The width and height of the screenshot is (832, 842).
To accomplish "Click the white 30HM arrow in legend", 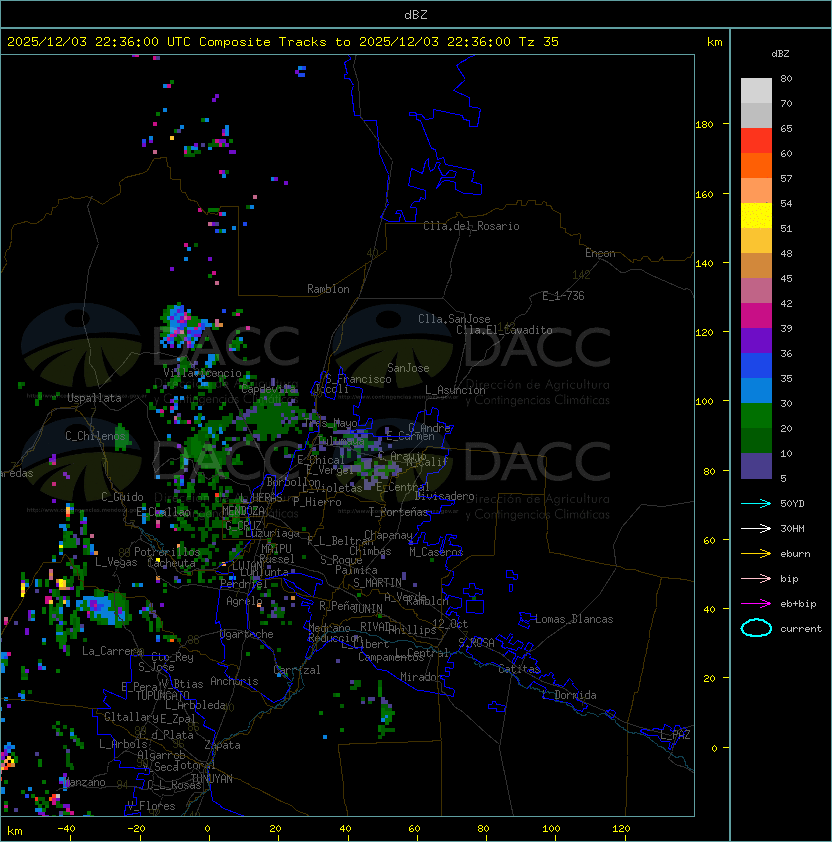I will click(x=756, y=528).
